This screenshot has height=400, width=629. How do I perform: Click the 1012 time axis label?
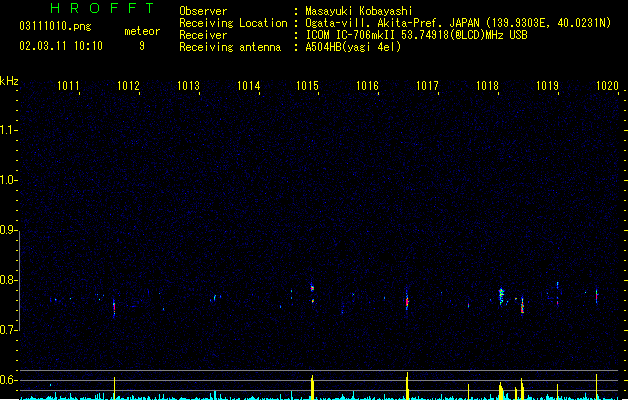coord(128,86)
